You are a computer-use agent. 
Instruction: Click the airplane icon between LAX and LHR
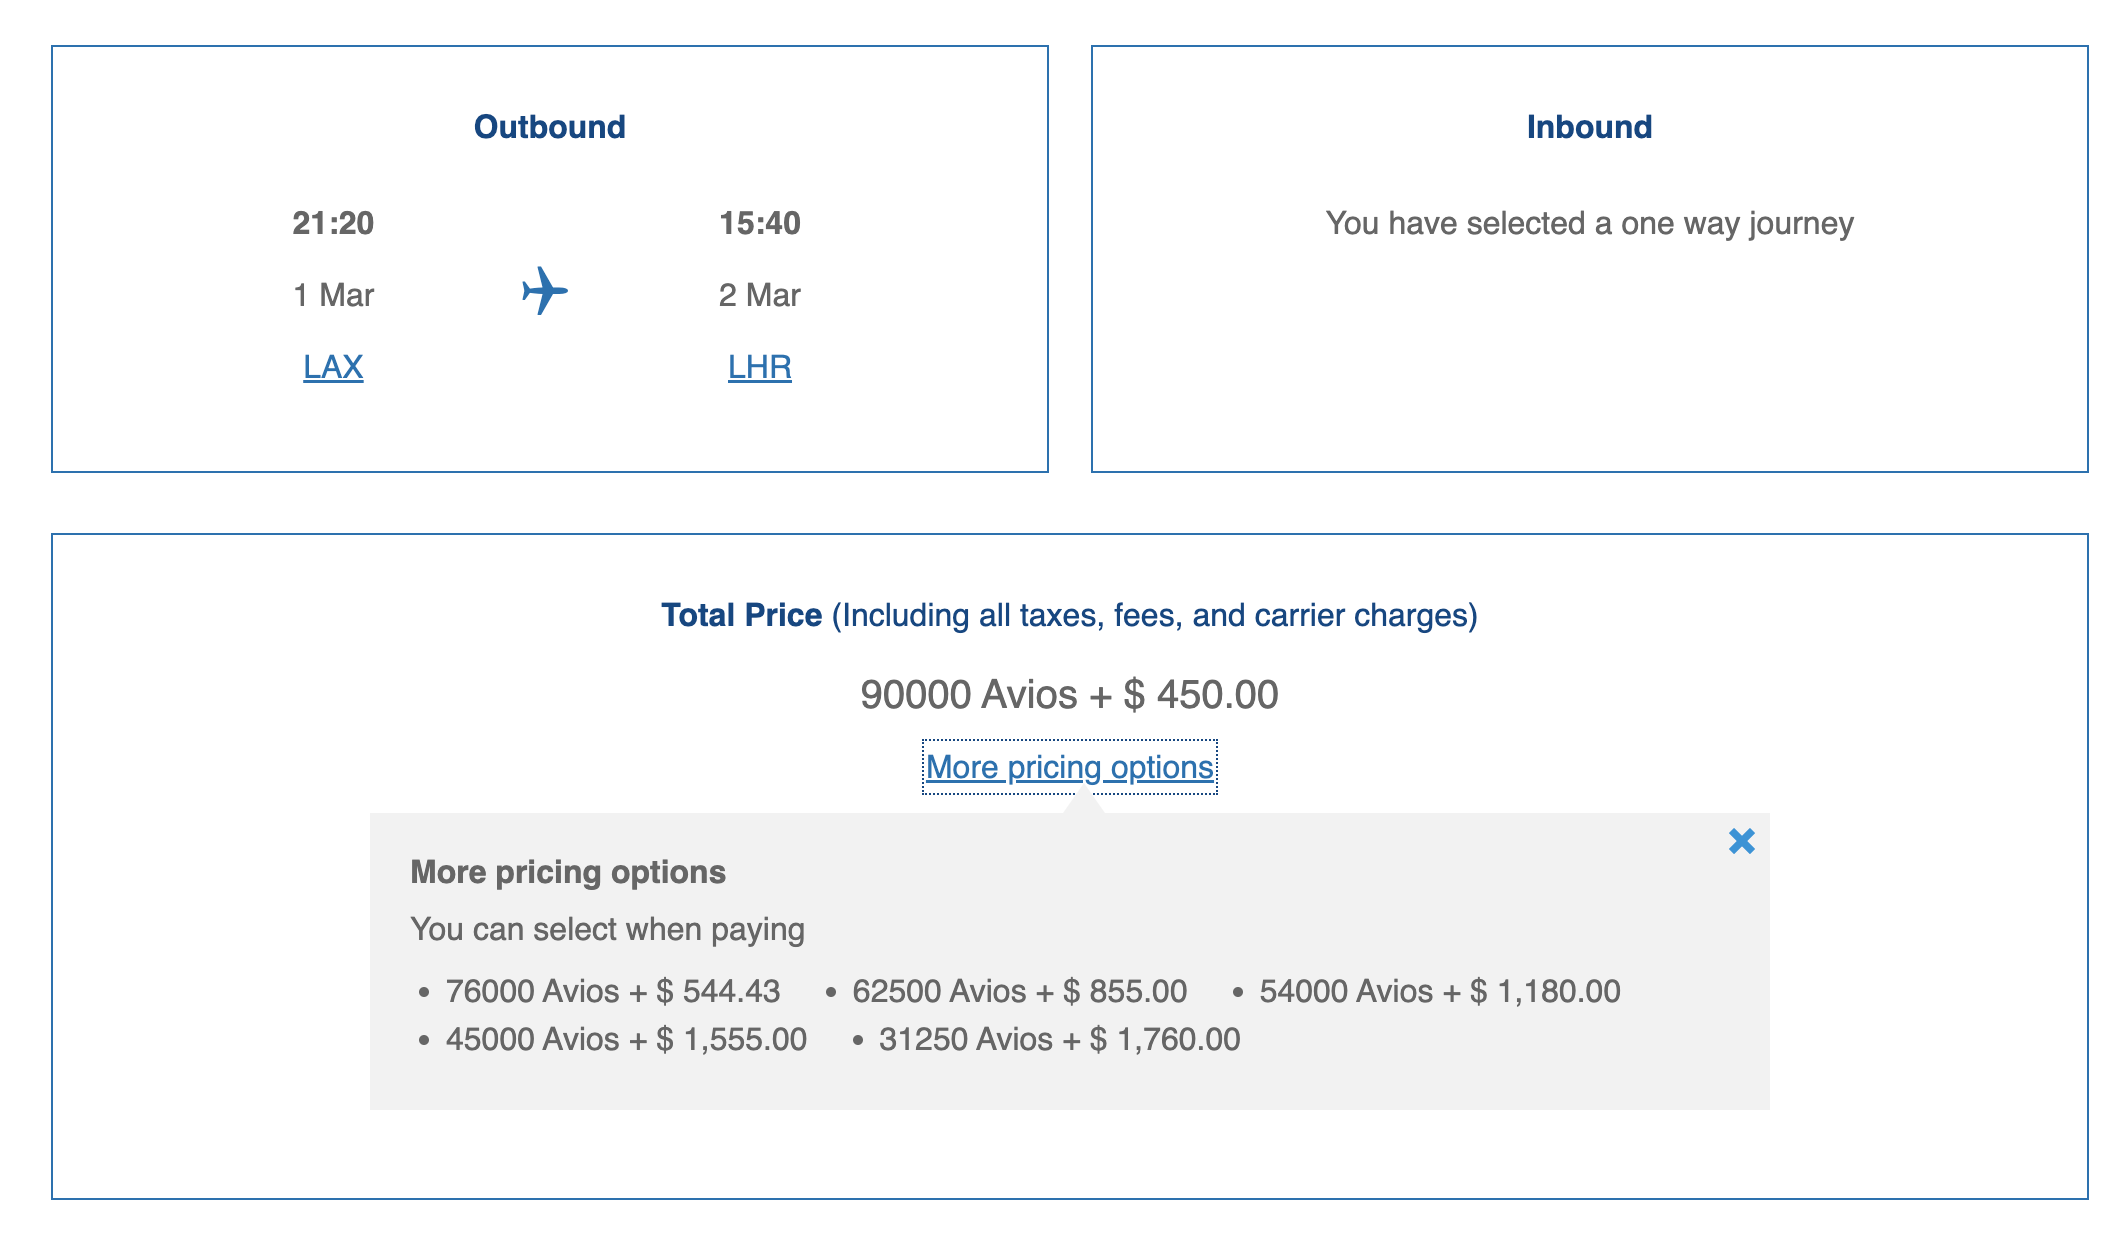pyautogui.click(x=544, y=292)
